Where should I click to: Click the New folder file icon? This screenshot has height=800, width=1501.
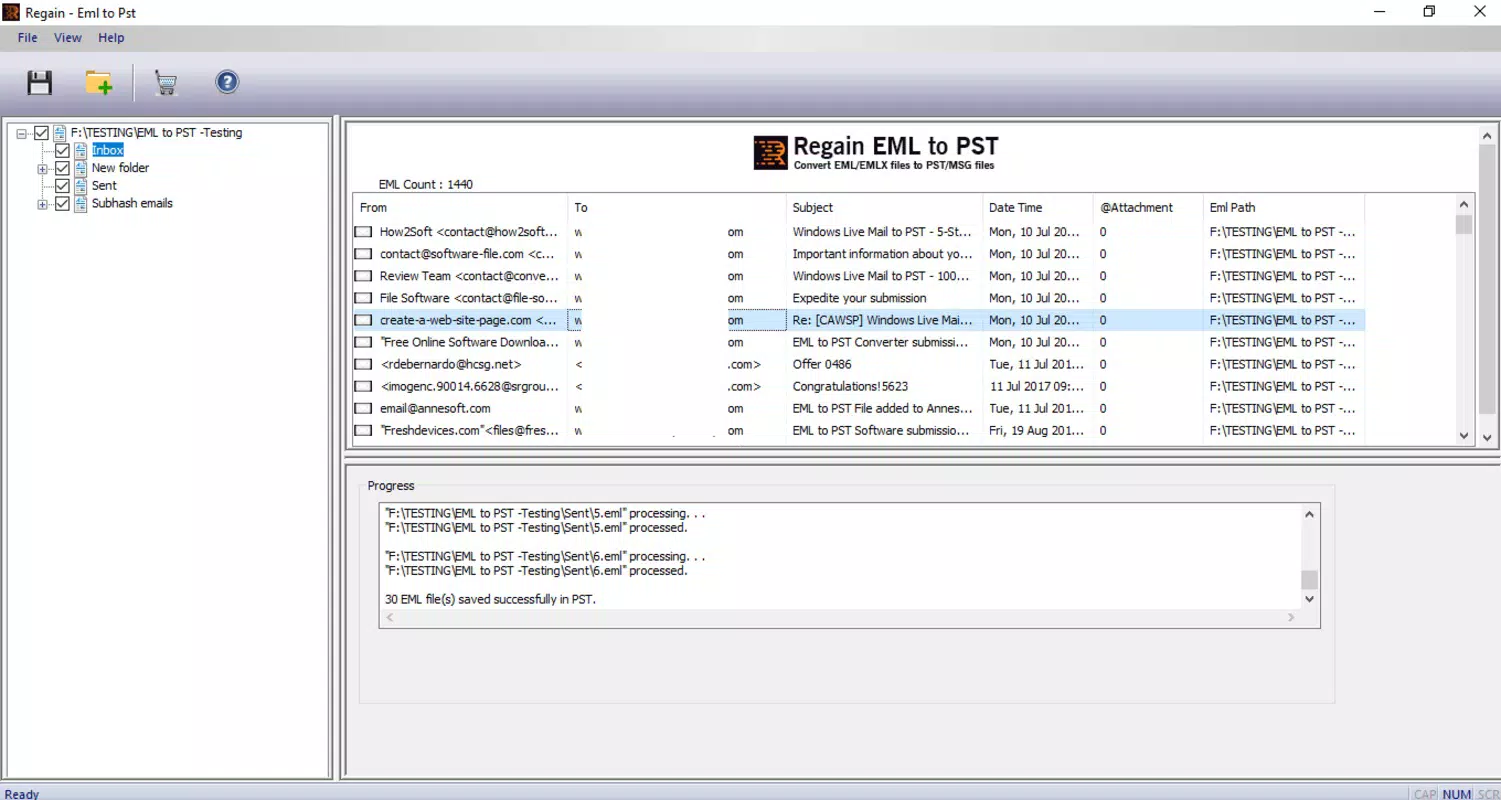coord(80,168)
